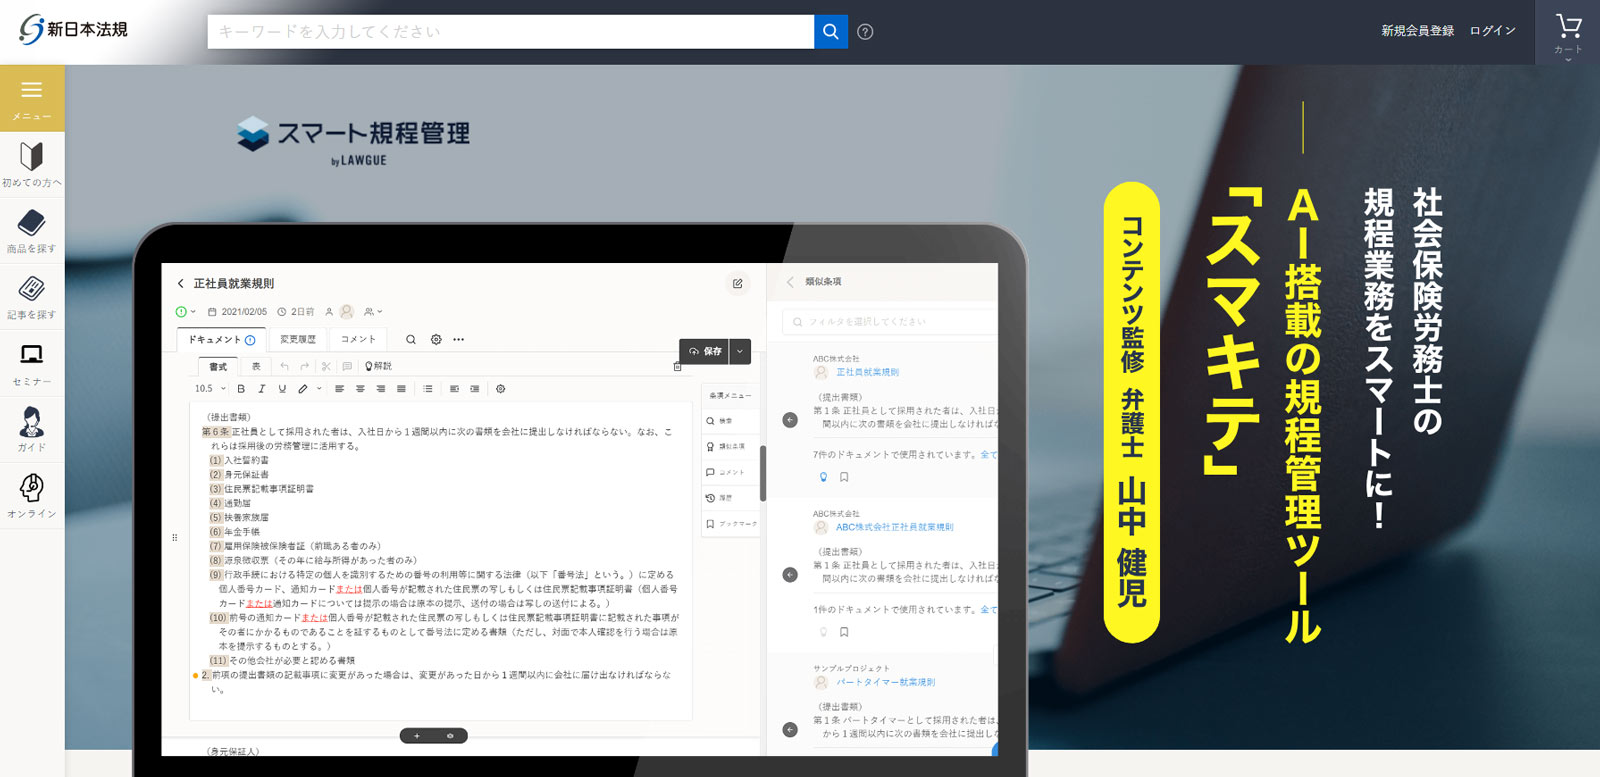Image resolution: width=1600 pixels, height=777 pixels.
Task: Open the three-dot more options menu
Action: (x=459, y=340)
